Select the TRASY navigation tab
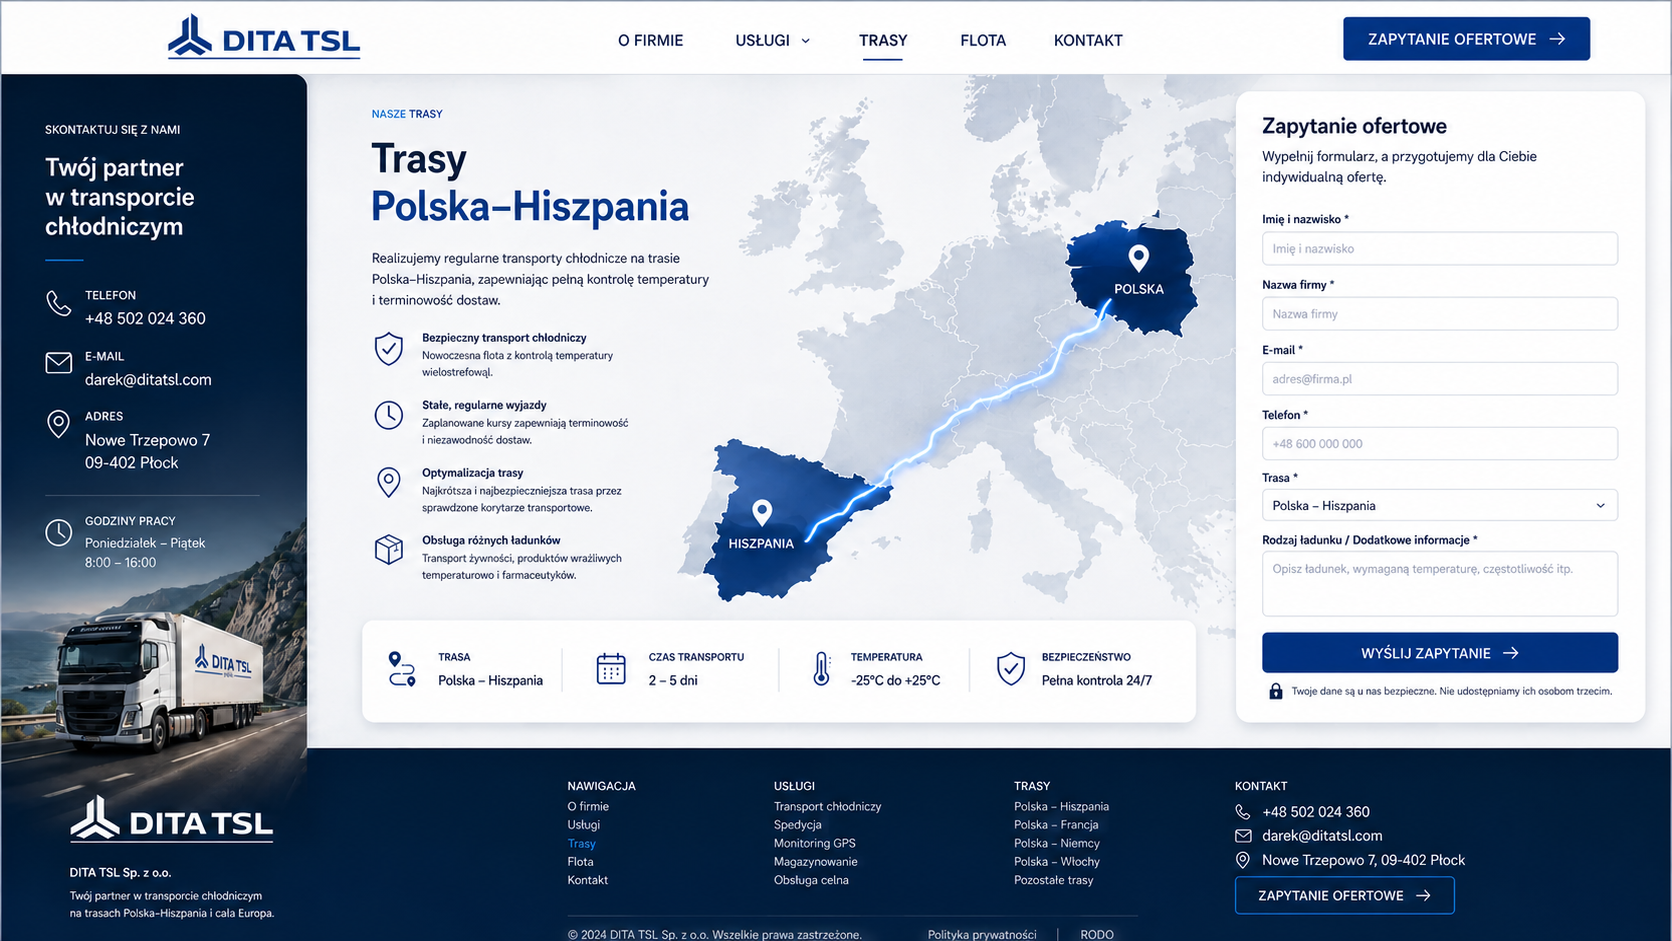This screenshot has width=1672, height=941. pos(883,40)
